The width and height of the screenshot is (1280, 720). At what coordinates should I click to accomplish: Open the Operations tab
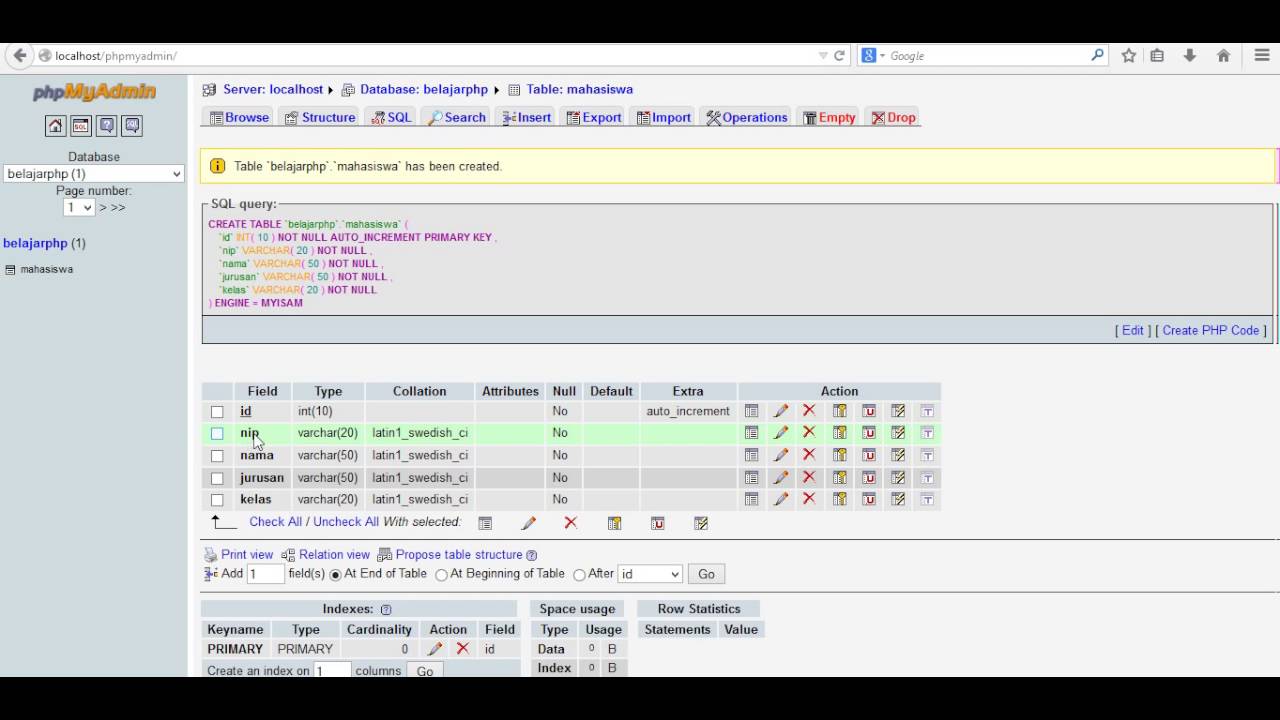click(746, 117)
